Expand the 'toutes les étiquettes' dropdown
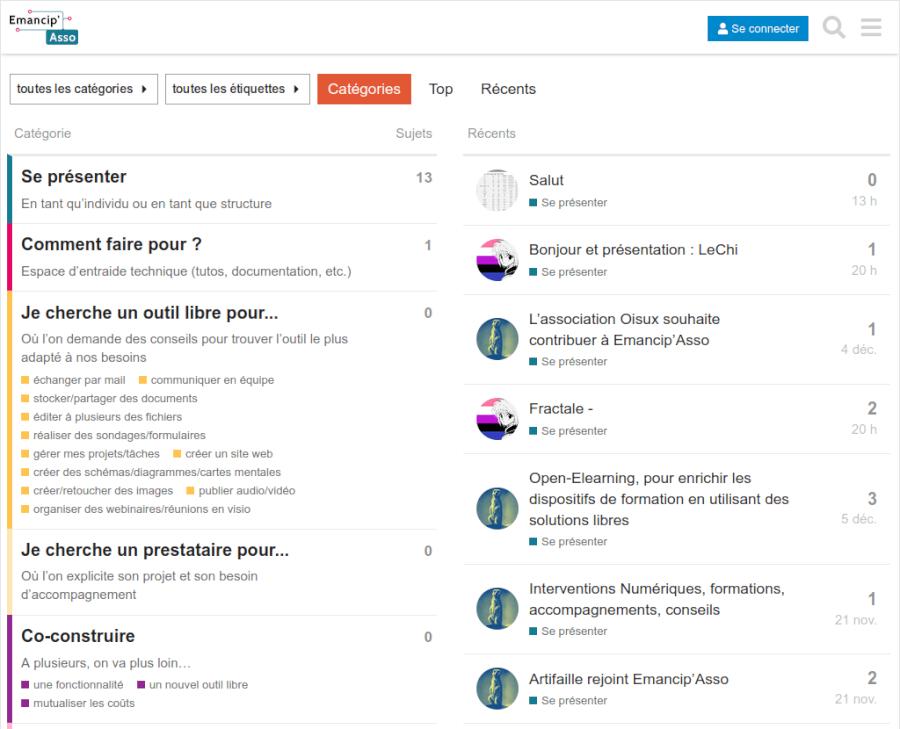900x729 pixels. pyautogui.click(x=238, y=89)
